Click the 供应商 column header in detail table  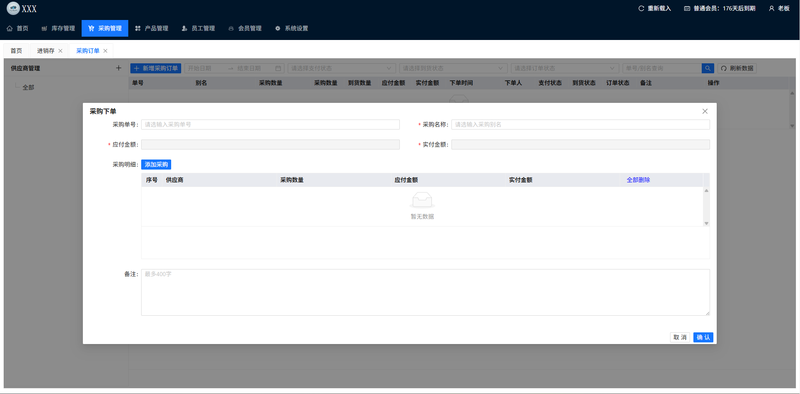tap(174, 180)
